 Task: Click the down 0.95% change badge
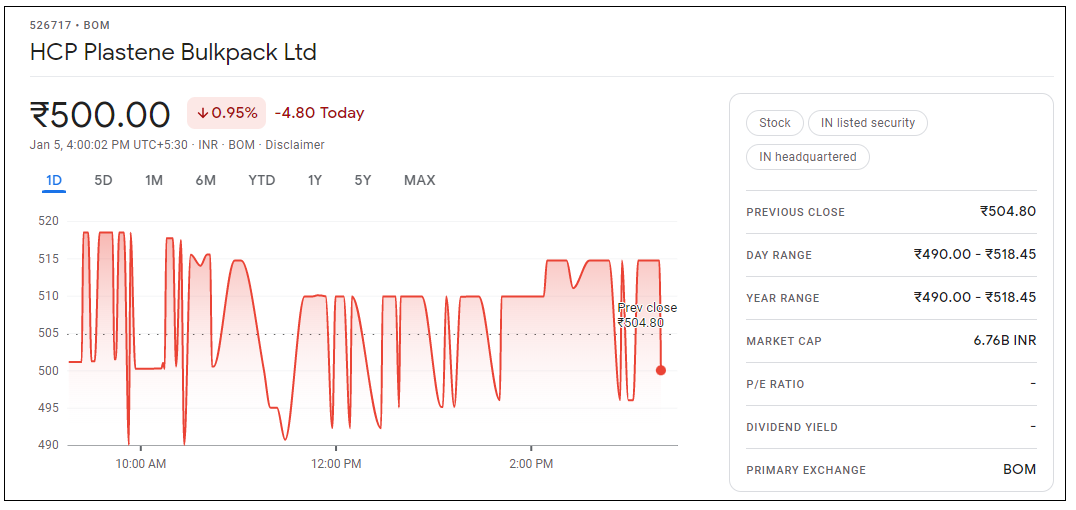[227, 113]
